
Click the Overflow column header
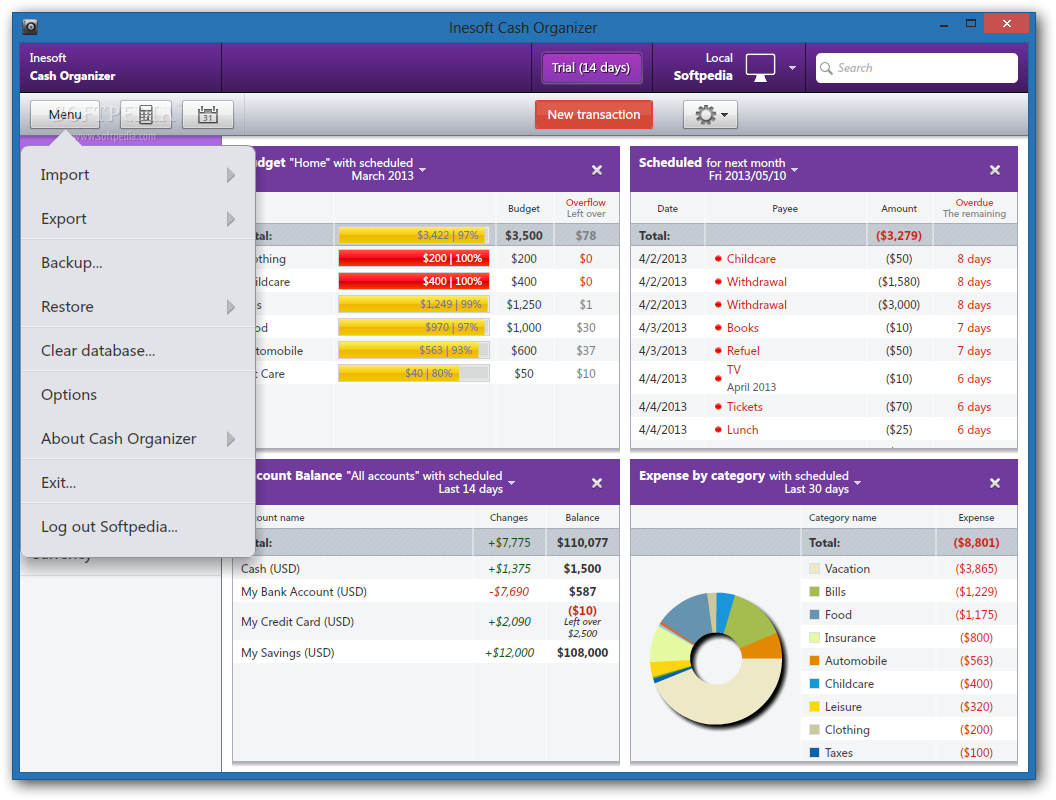click(x=585, y=208)
